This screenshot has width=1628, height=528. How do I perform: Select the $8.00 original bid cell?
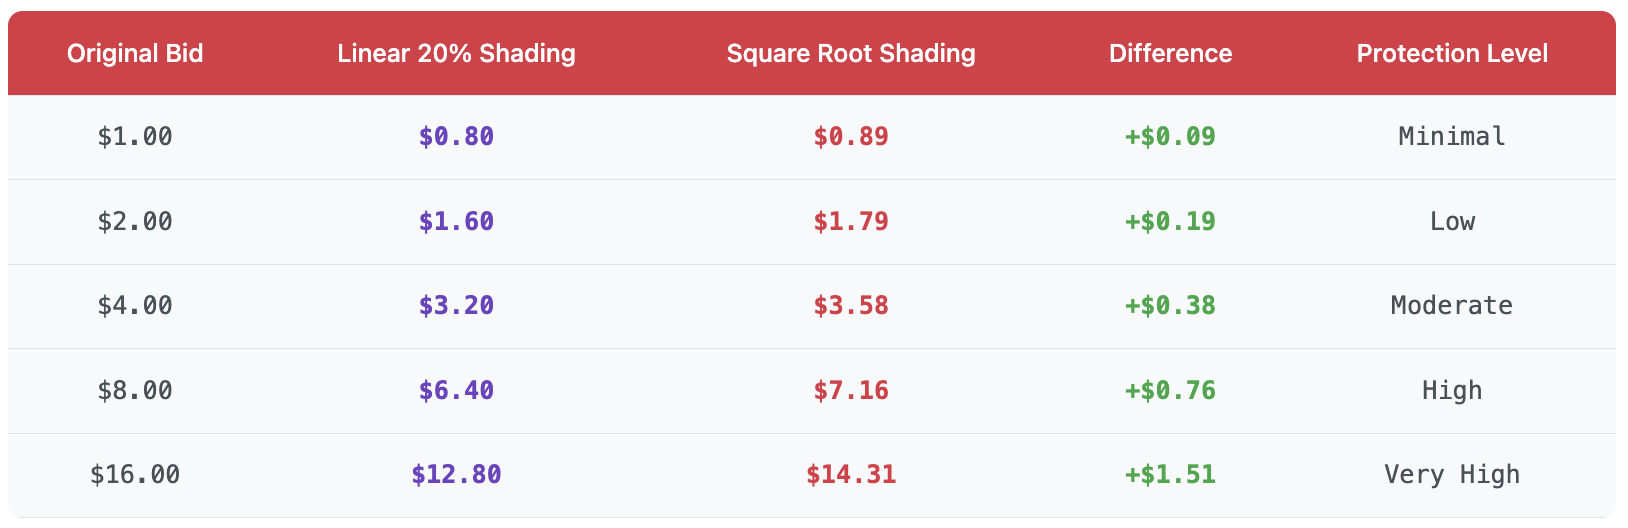pos(135,390)
